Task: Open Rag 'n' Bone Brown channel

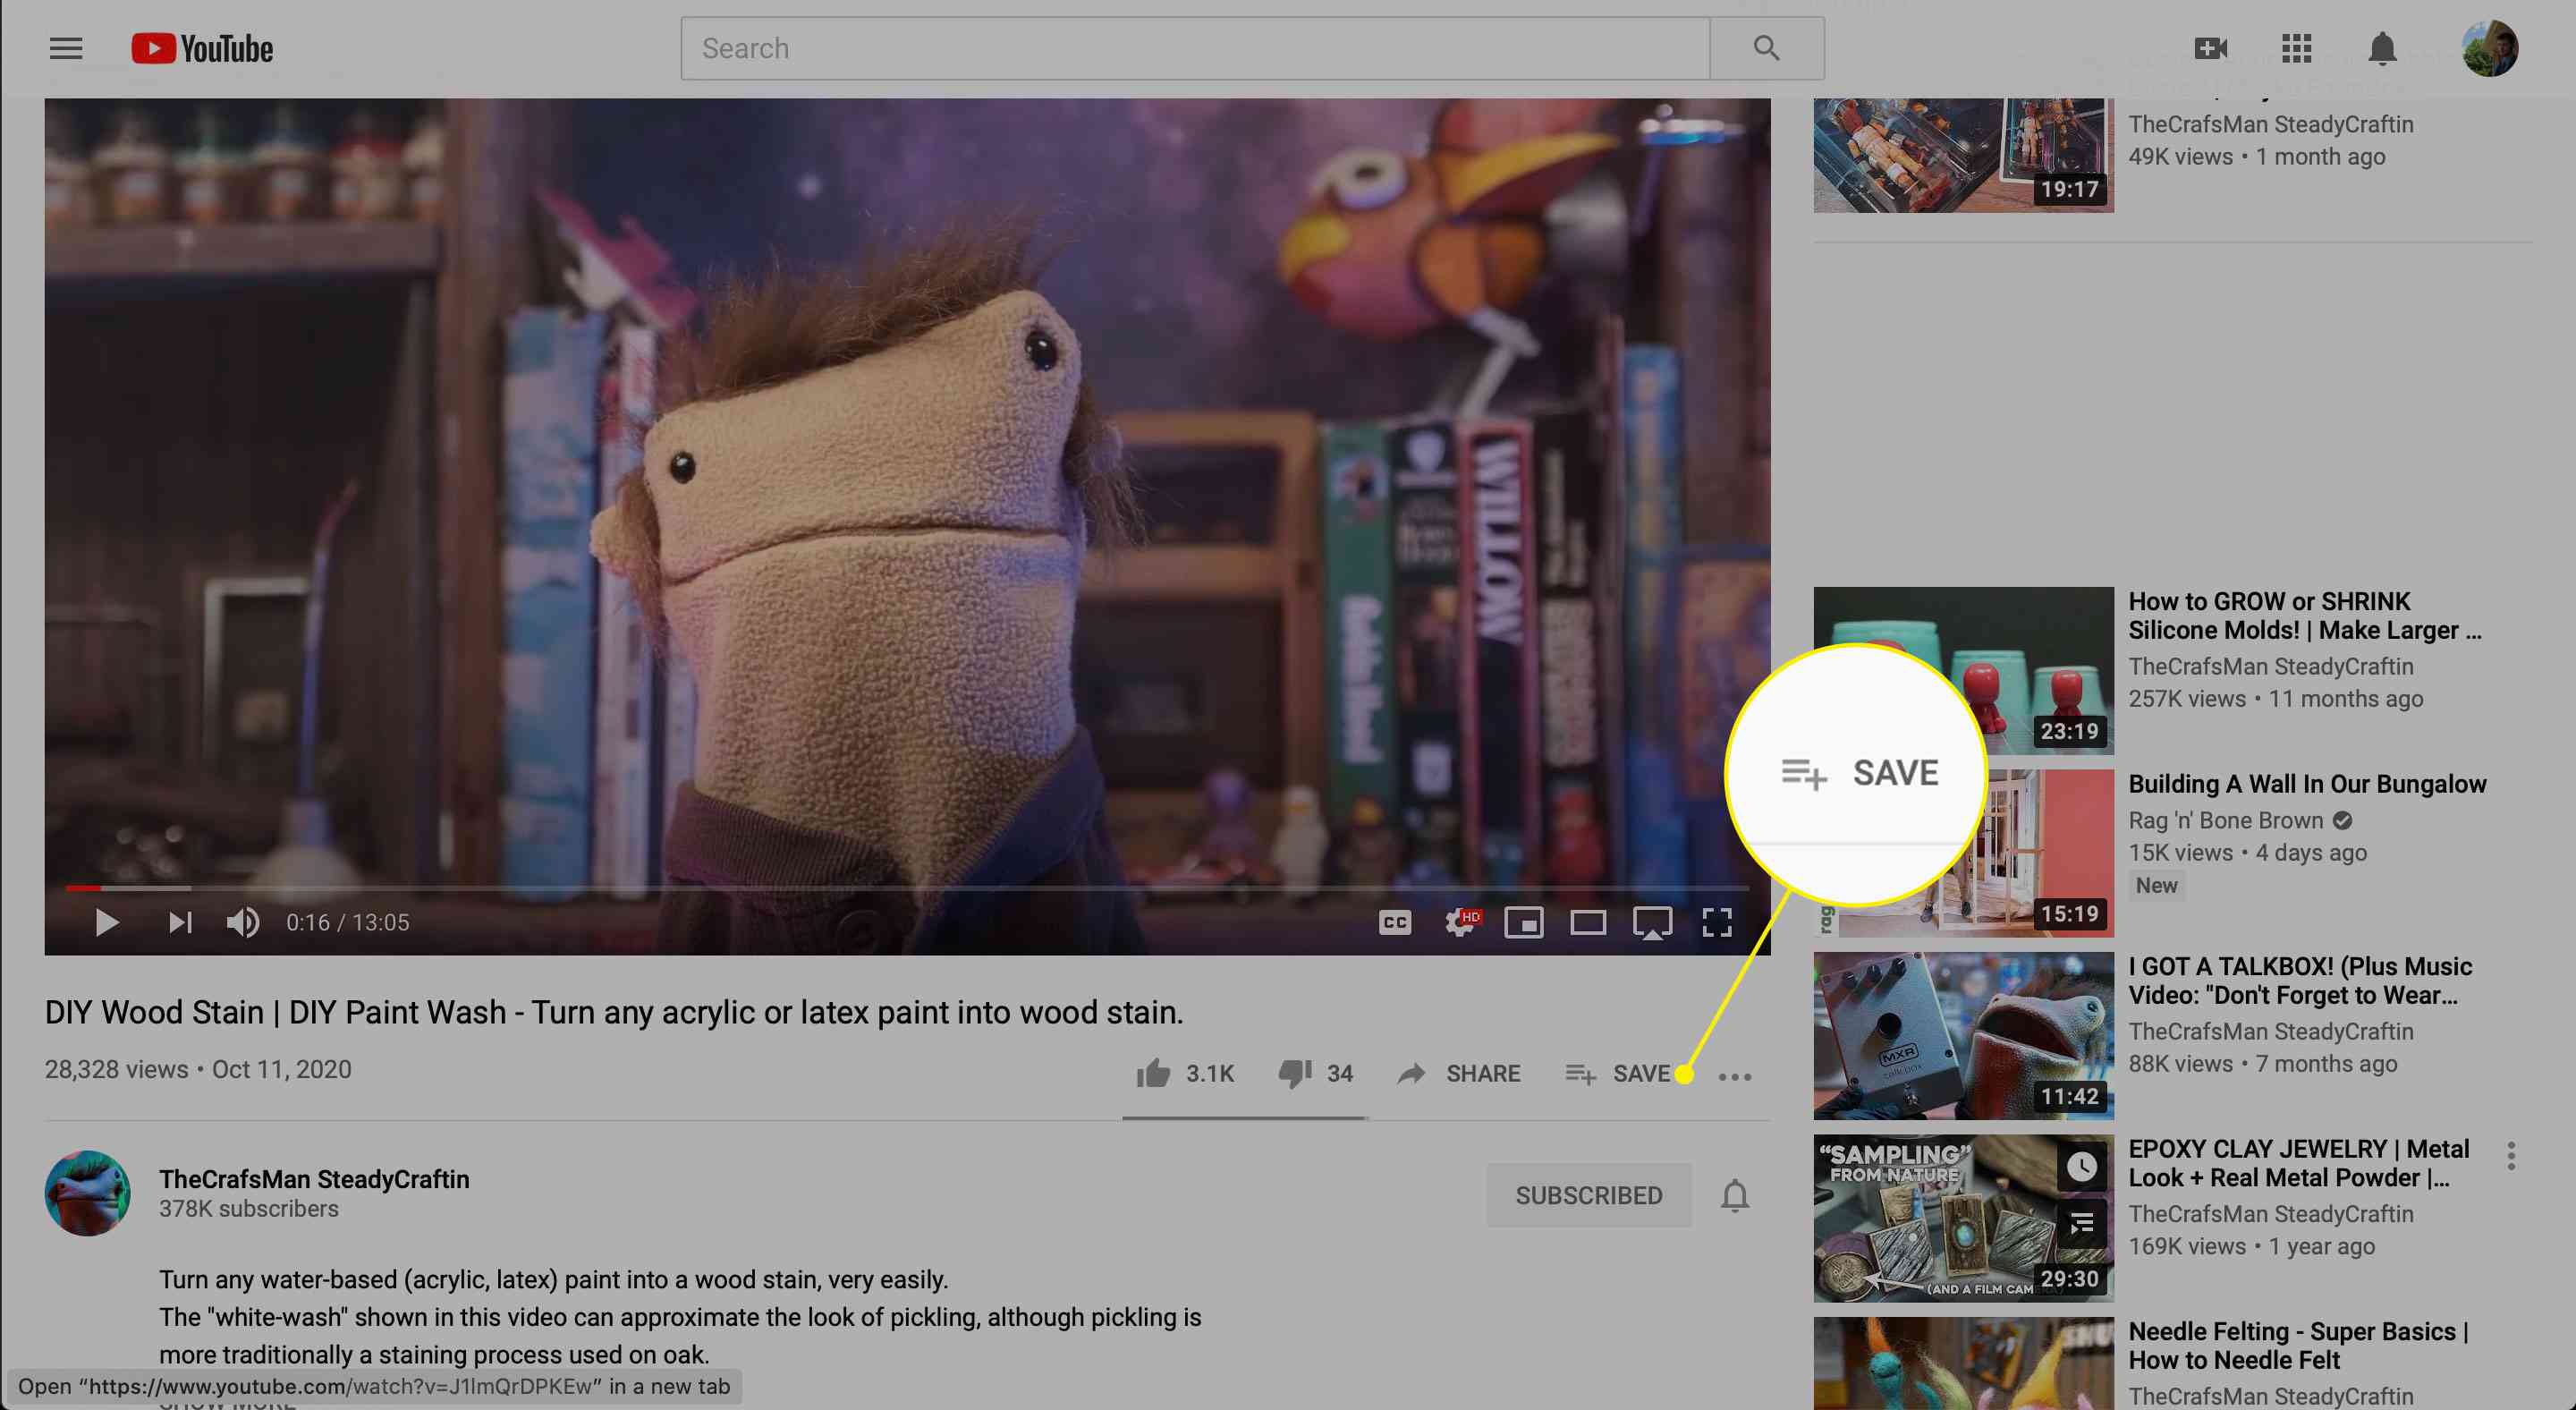Action: click(x=2226, y=820)
